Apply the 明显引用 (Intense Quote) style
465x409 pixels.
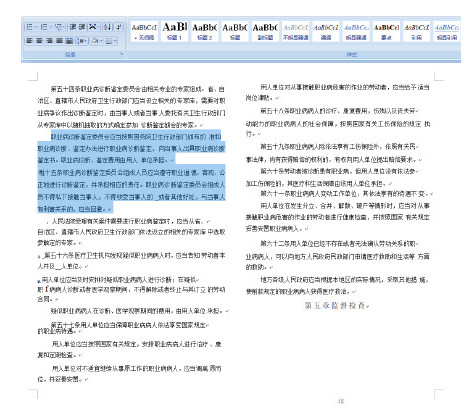tap(447, 31)
